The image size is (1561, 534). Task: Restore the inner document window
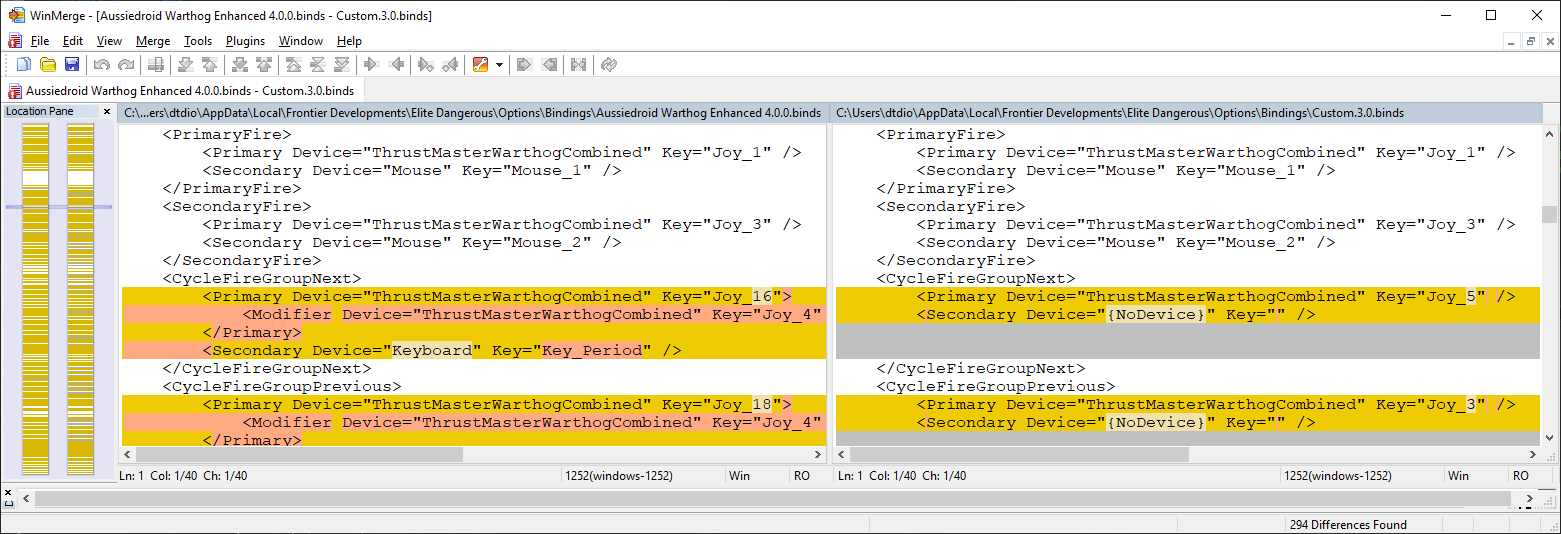[1530, 41]
